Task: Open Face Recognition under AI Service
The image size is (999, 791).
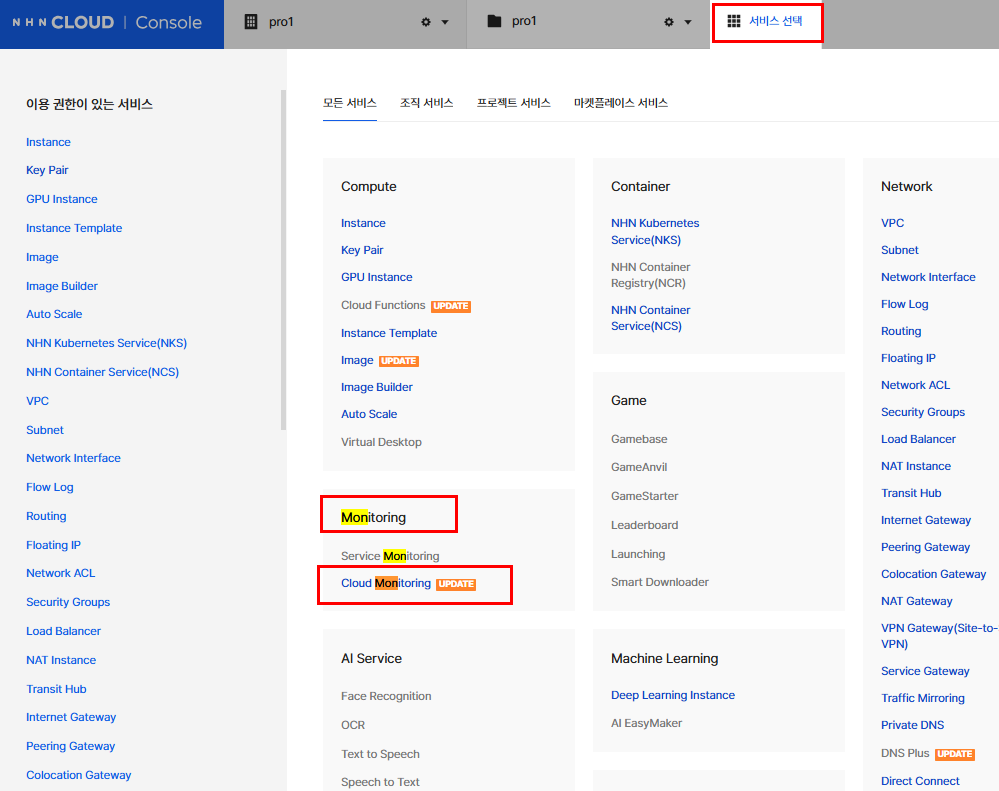Action: coord(386,696)
